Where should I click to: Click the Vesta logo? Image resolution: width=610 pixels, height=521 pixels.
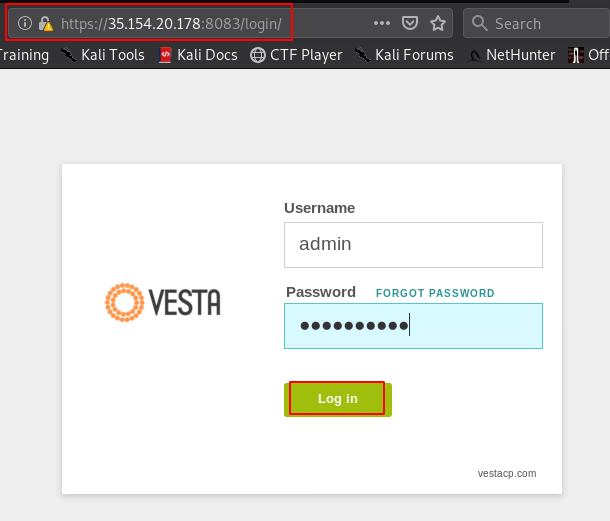[163, 302]
